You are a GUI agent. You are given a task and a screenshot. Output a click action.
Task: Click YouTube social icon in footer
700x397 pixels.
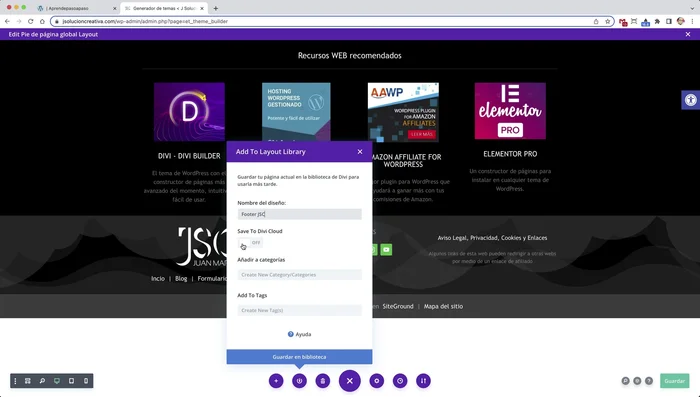click(x=386, y=250)
